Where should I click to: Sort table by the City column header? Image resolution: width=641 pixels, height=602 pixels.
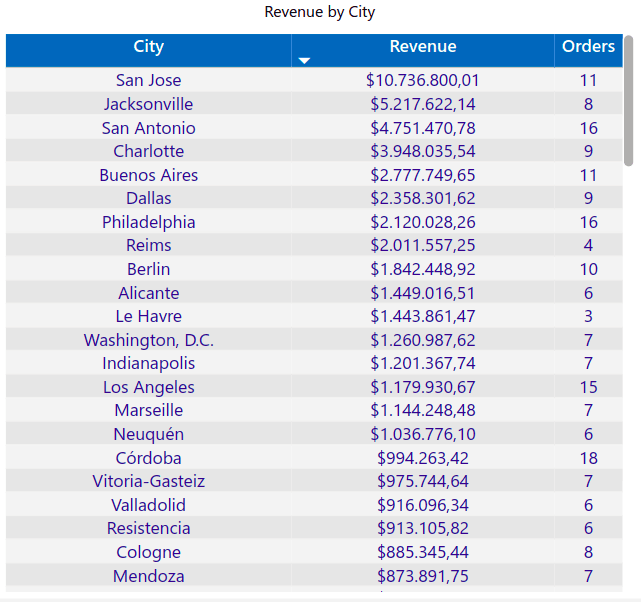tap(148, 47)
